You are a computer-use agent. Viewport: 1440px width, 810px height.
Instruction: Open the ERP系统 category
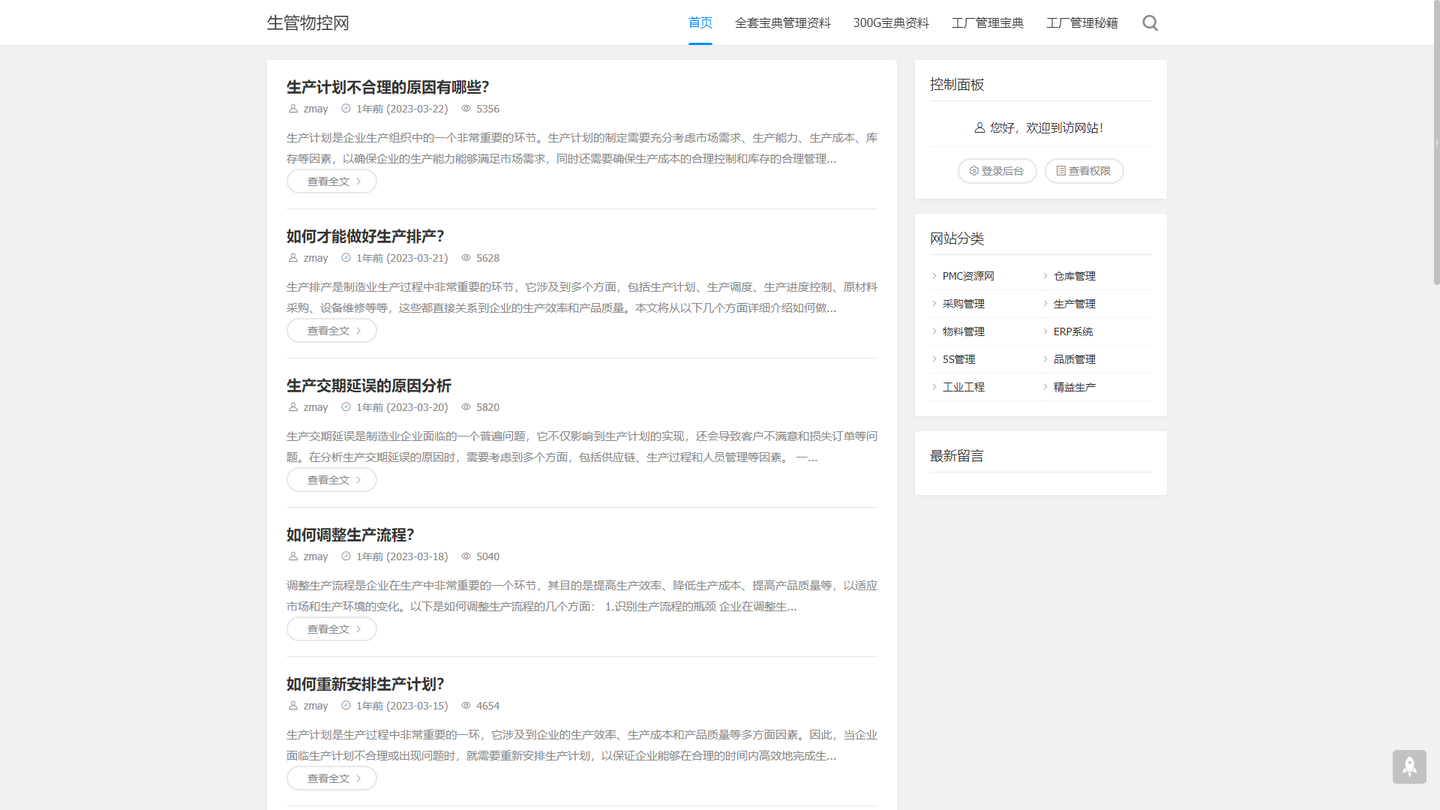tap(1073, 332)
